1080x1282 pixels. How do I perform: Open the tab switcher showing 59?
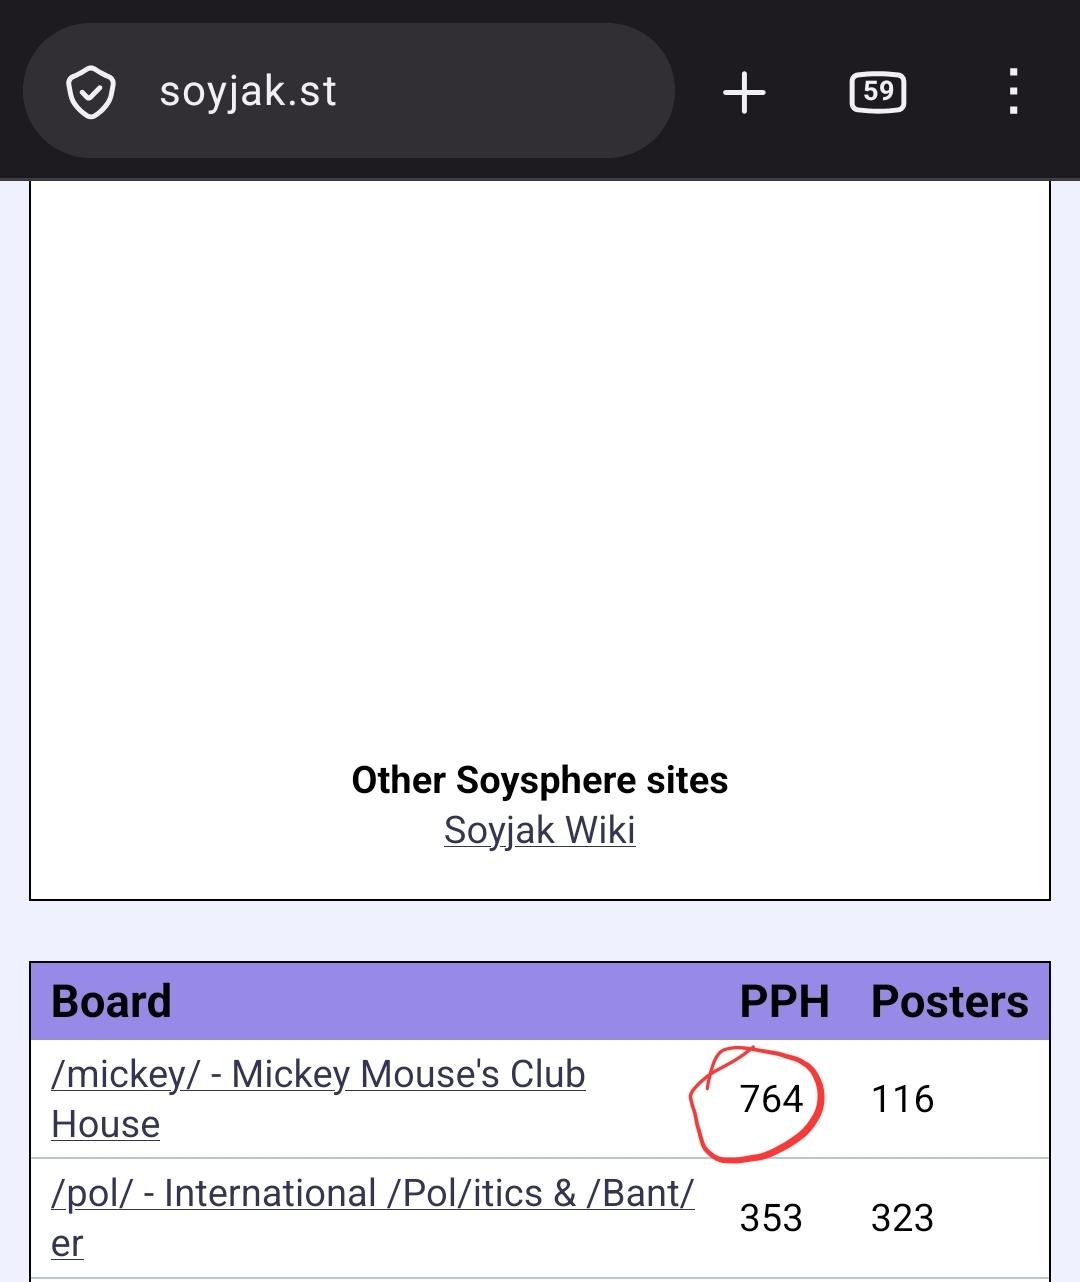878,93
